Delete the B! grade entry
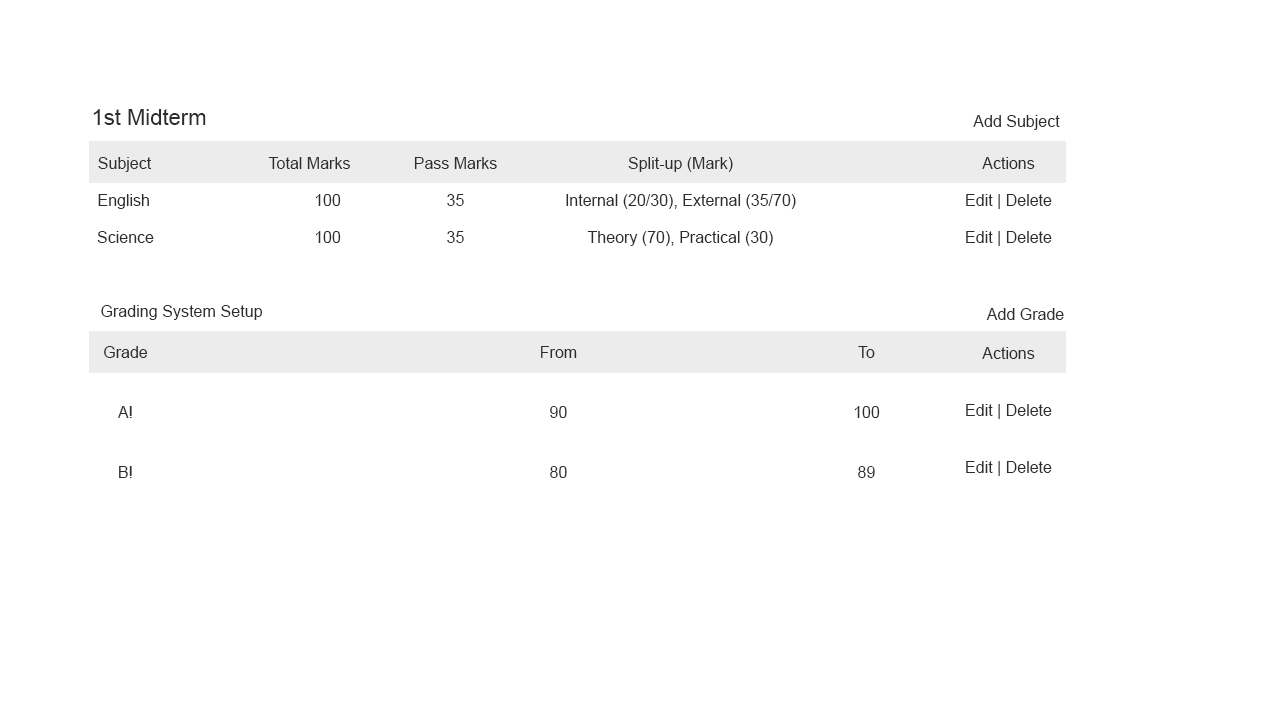1280x725 pixels. (x=1029, y=468)
